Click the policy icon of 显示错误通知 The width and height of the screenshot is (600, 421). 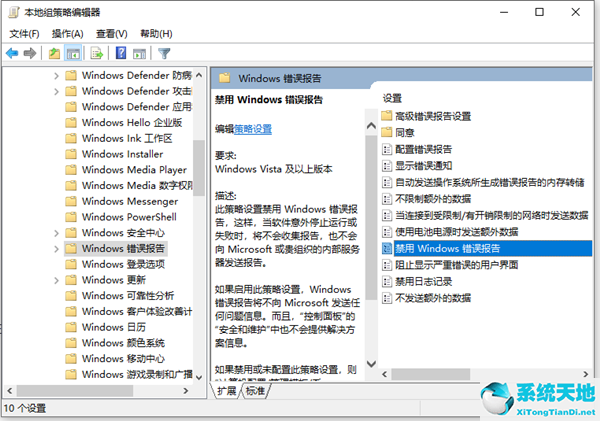387,166
